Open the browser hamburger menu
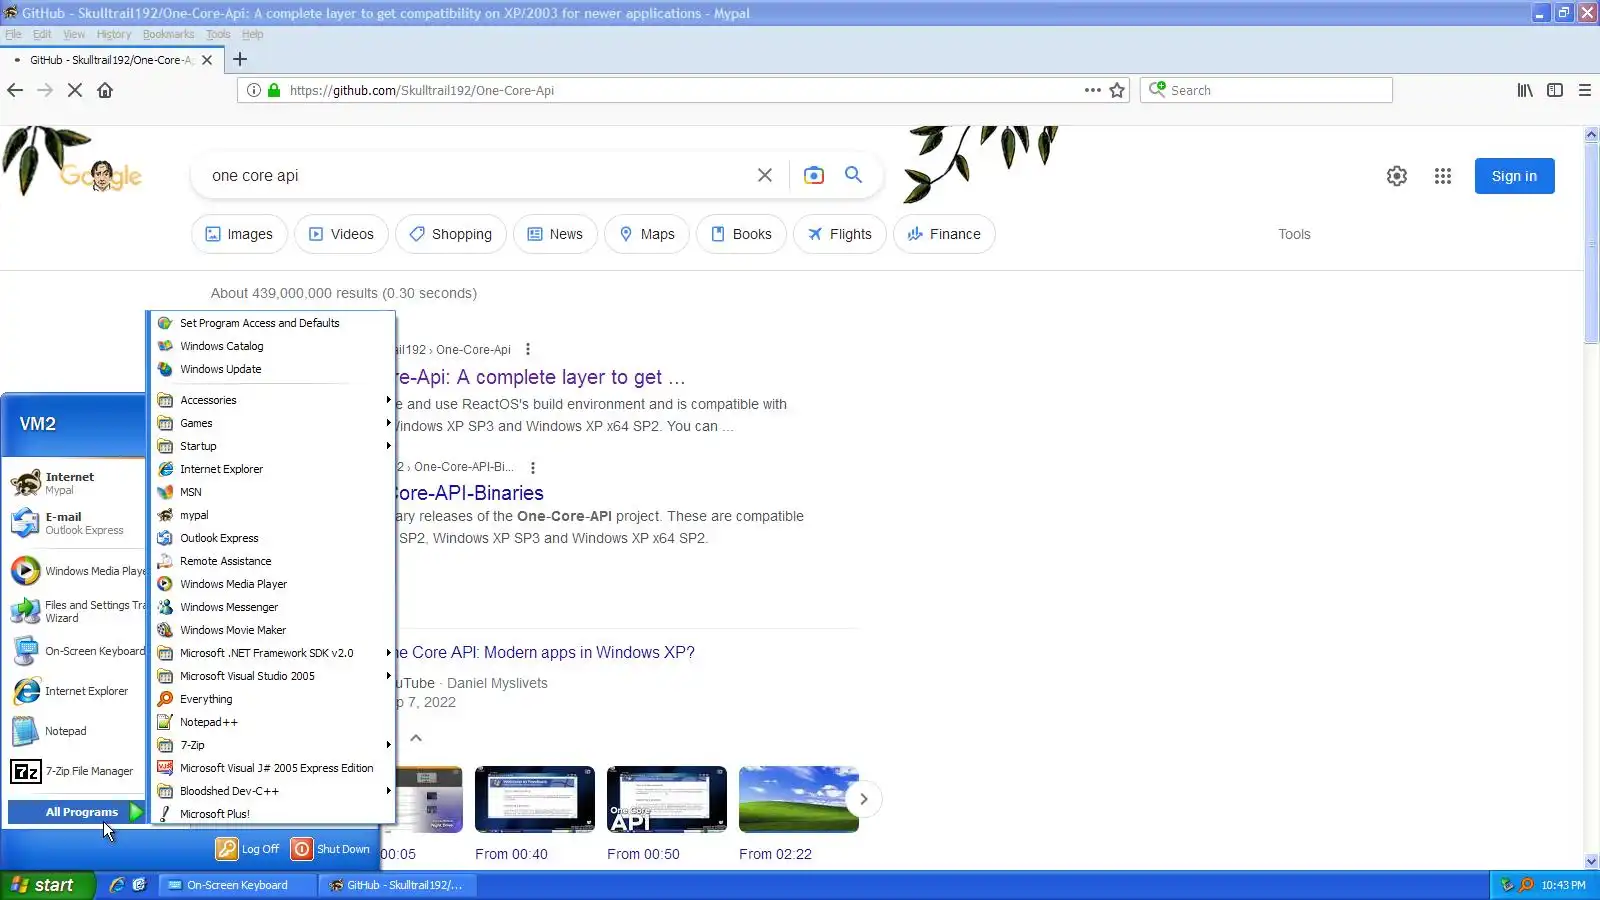Image resolution: width=1600 pixels, height=900 pixels. 1585,90
